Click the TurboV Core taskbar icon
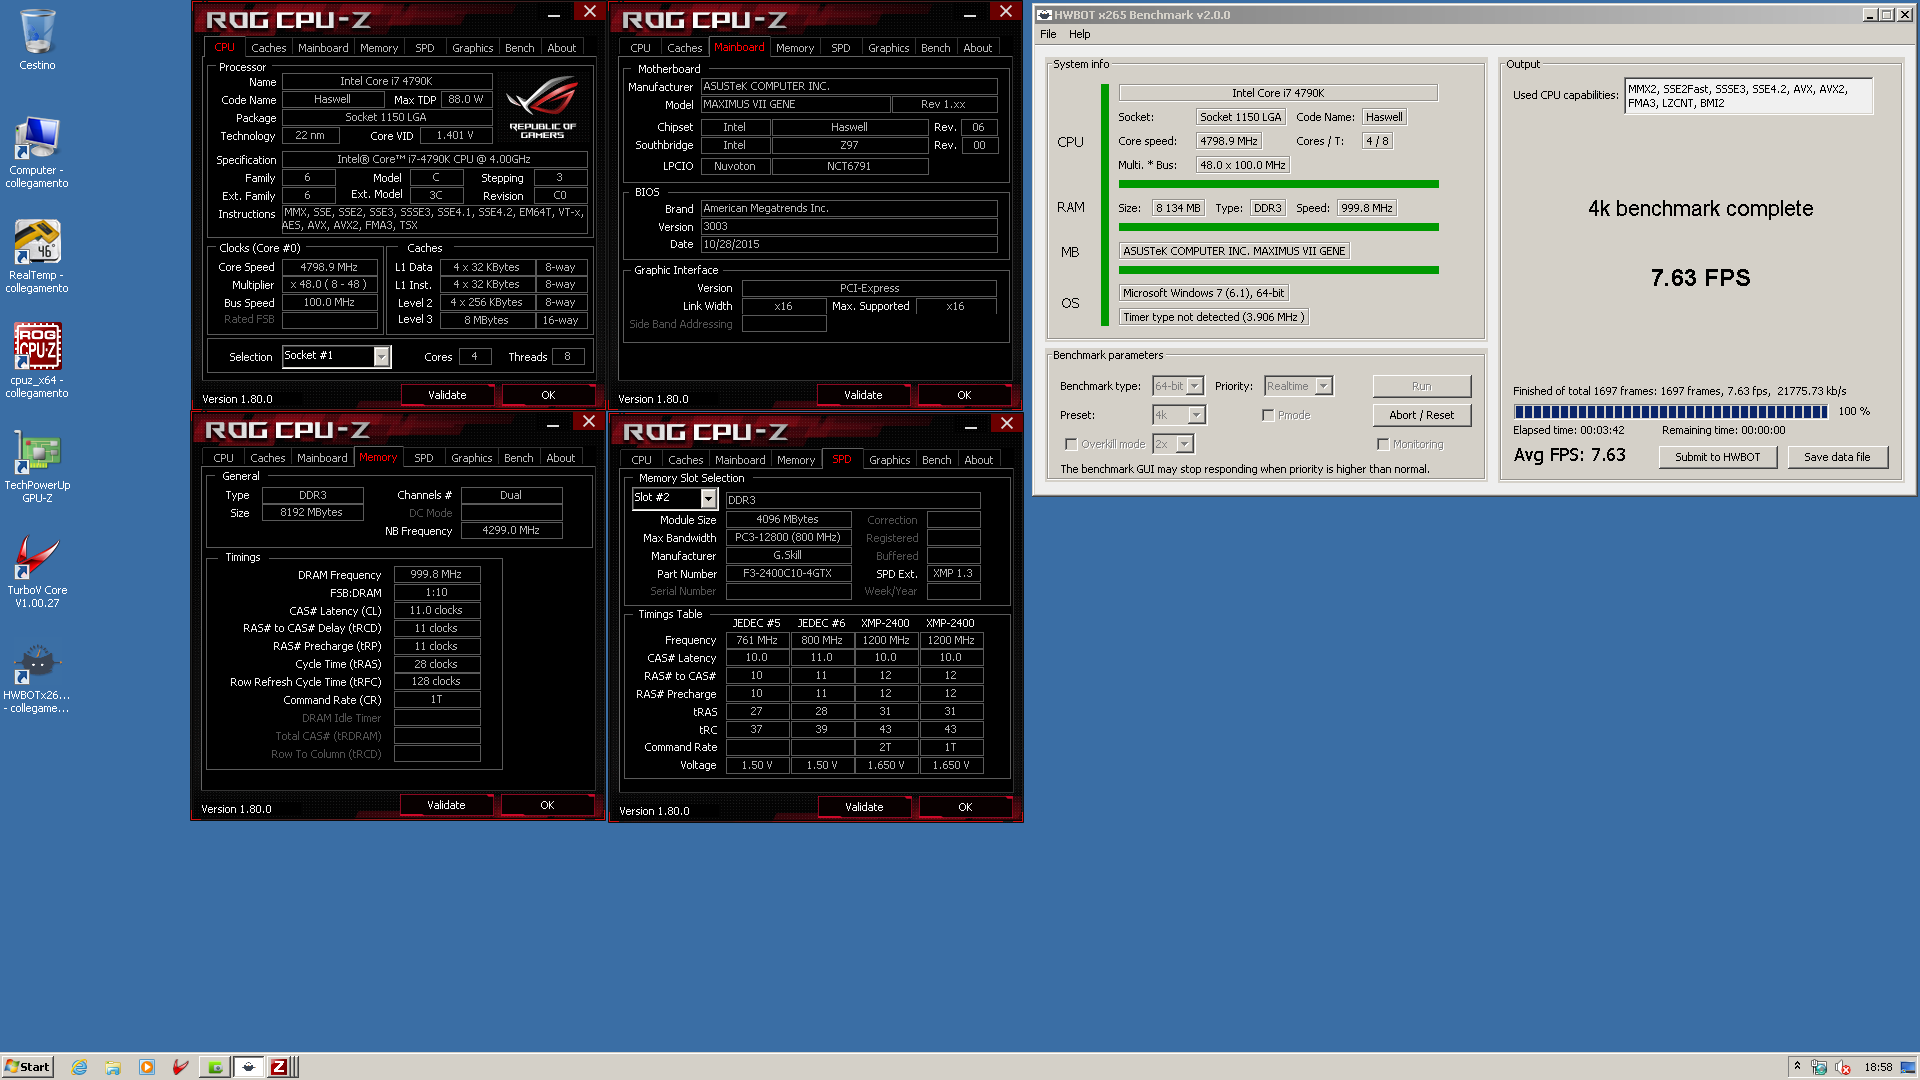The image size is (1920, 1080). click(x=181, y=1067)
